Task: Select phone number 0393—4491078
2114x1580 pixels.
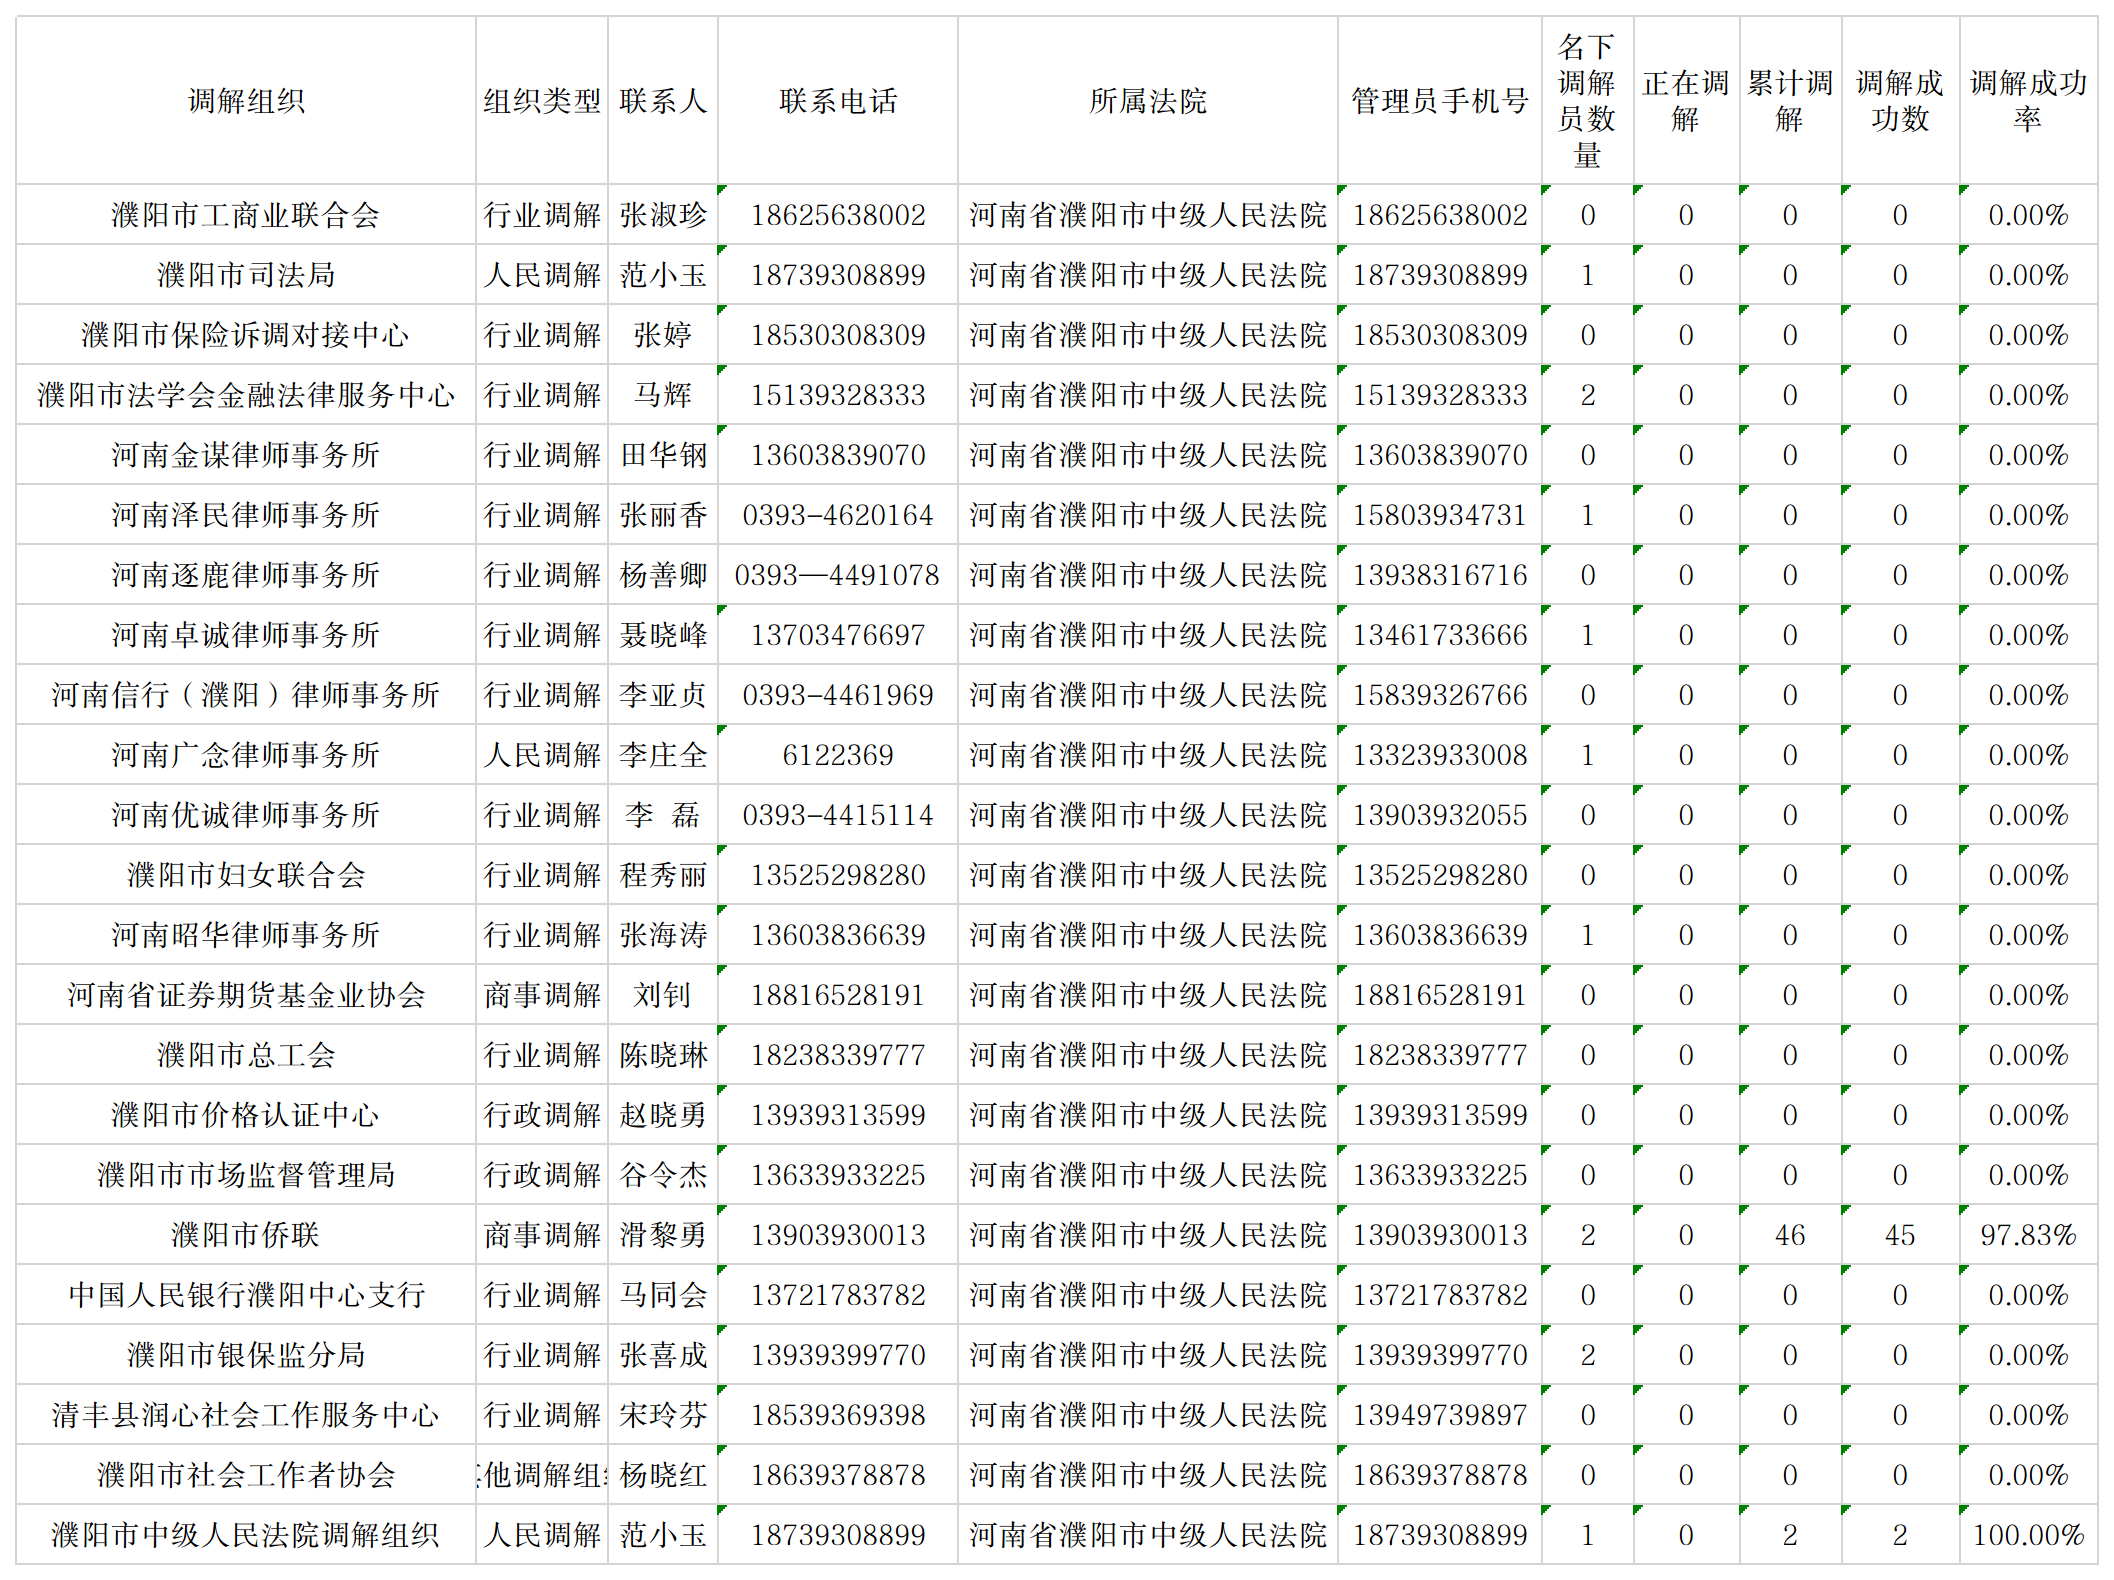Action: 838,575
